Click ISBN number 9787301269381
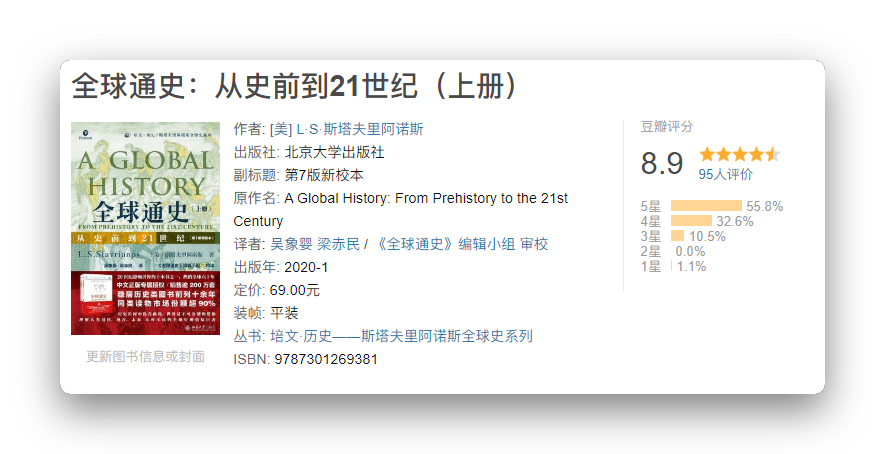The height and width of the screenshot is (454, 885). coord(326,360)
